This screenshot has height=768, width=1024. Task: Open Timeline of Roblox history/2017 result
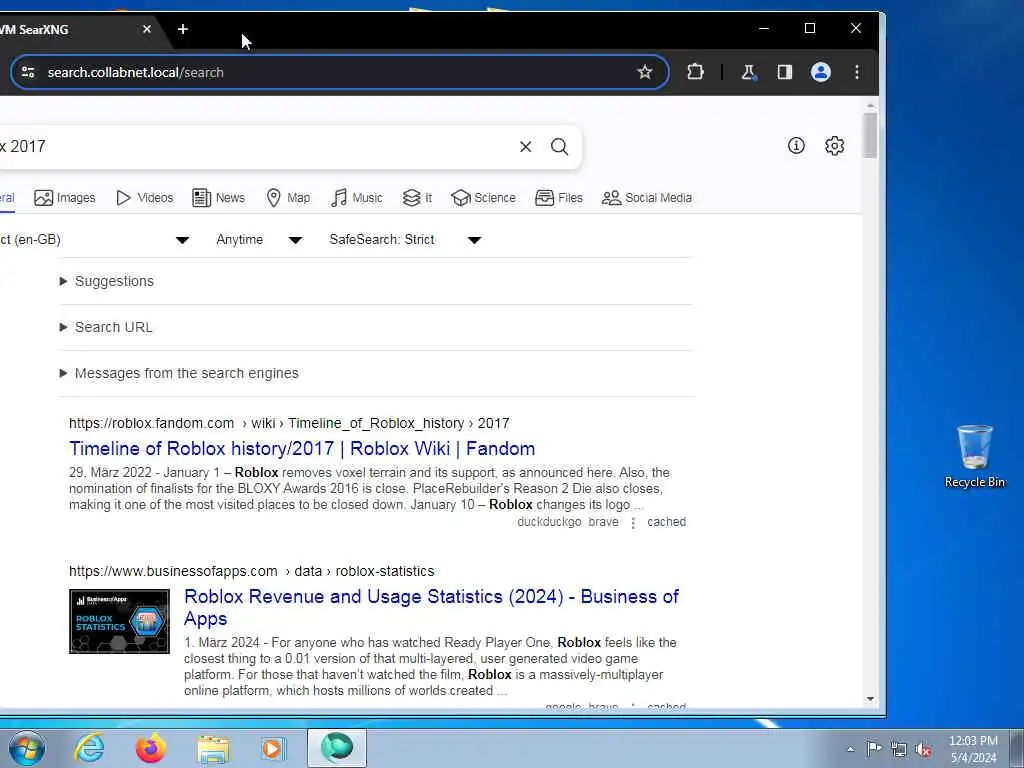tap(302, 449)
